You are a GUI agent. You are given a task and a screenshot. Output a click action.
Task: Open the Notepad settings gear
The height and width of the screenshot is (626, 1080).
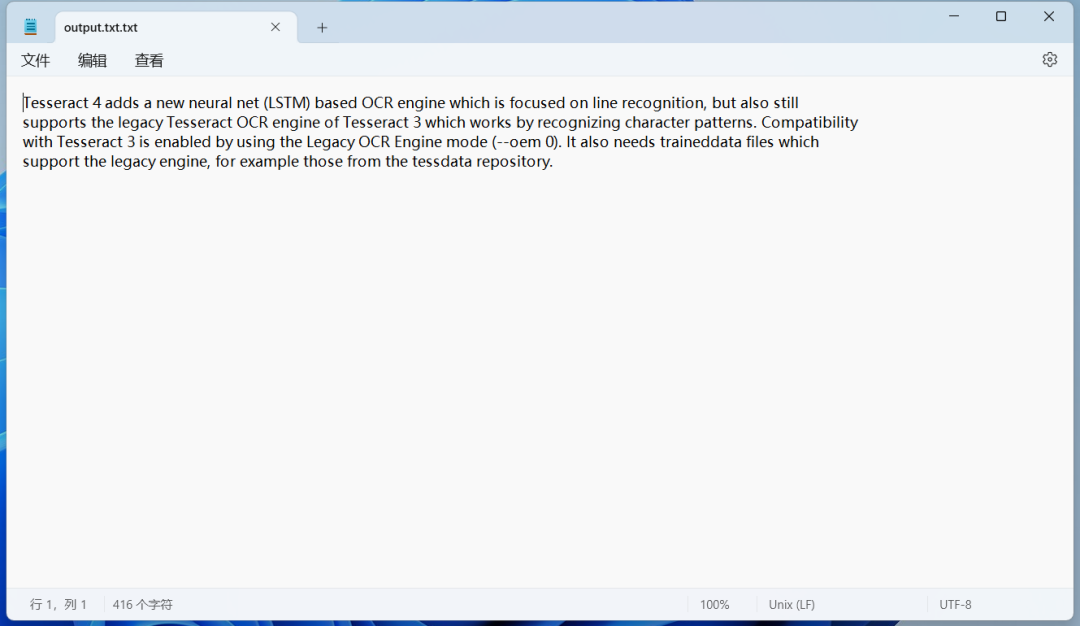1049,60
